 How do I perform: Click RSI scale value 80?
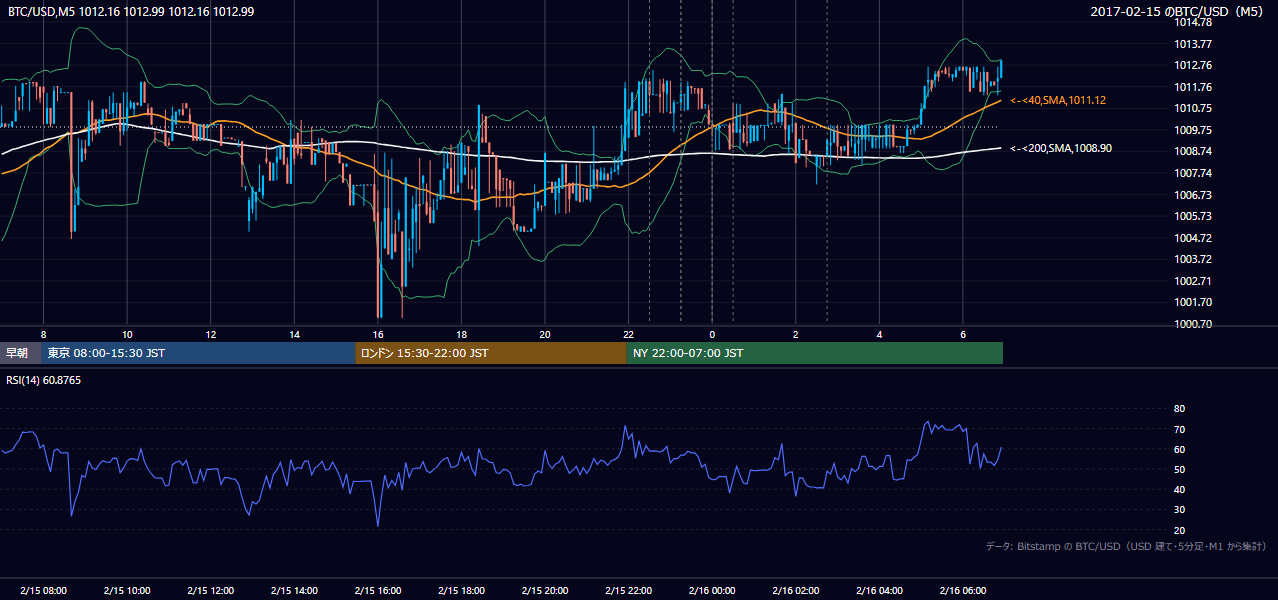pyautogui.click(x=1179, y=409)
